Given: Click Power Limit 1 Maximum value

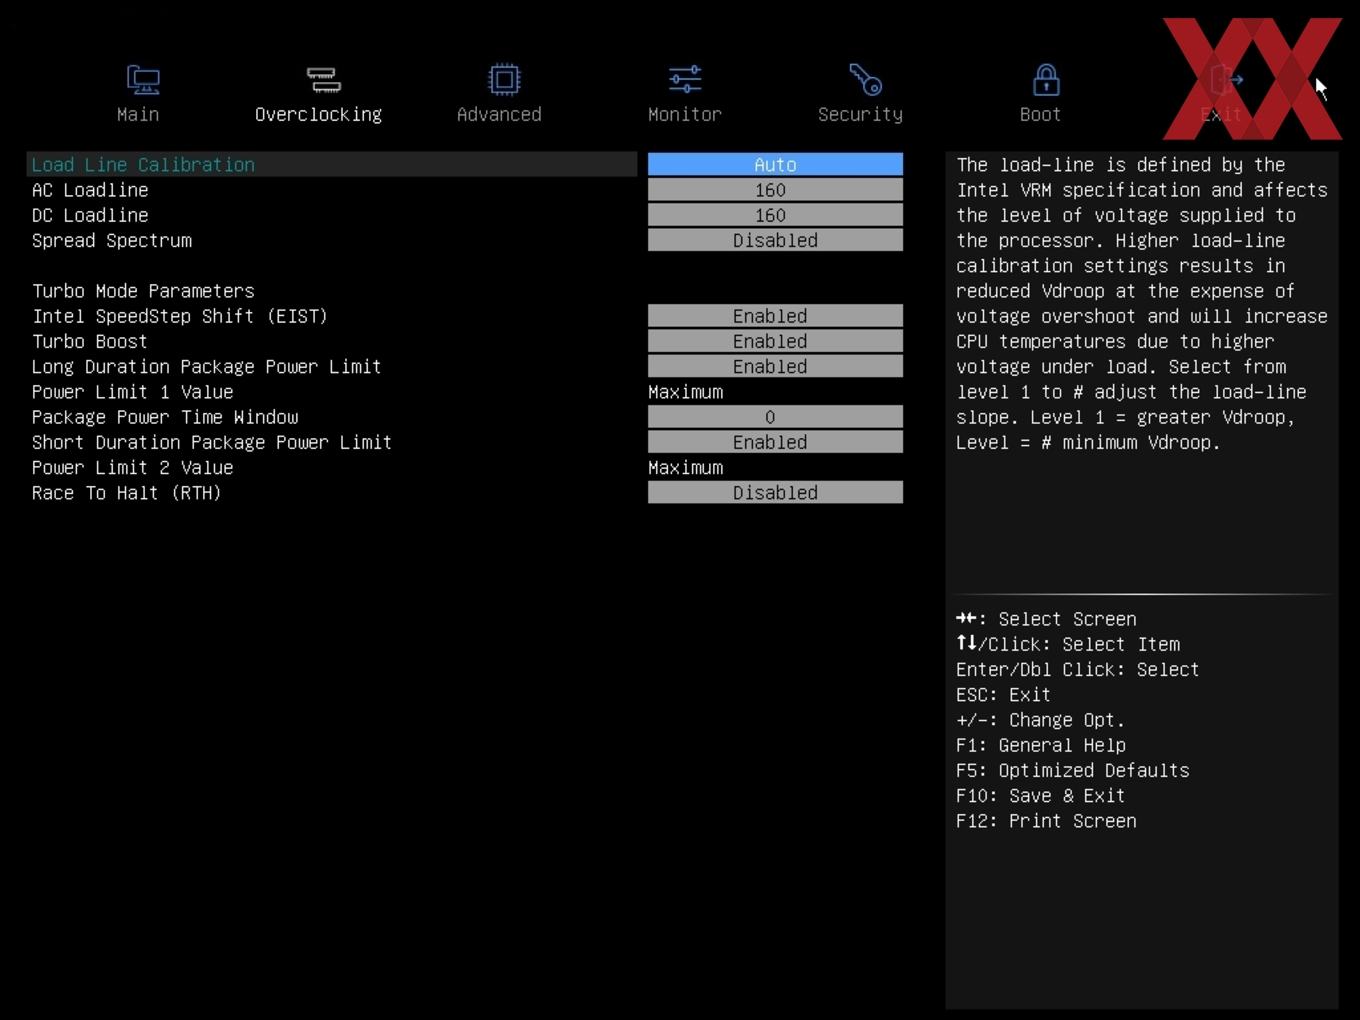Looking at the screenshot, I should pyautogui.click(x=685, y=392).
